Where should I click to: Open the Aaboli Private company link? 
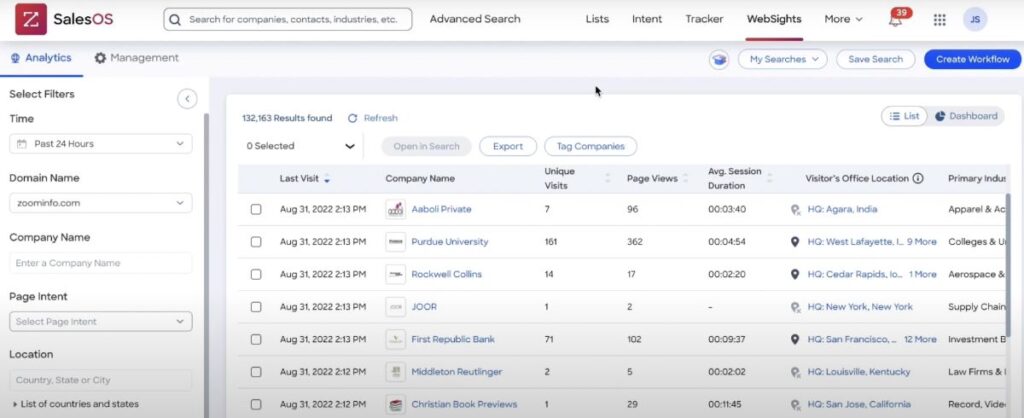(x=441, y=210)
